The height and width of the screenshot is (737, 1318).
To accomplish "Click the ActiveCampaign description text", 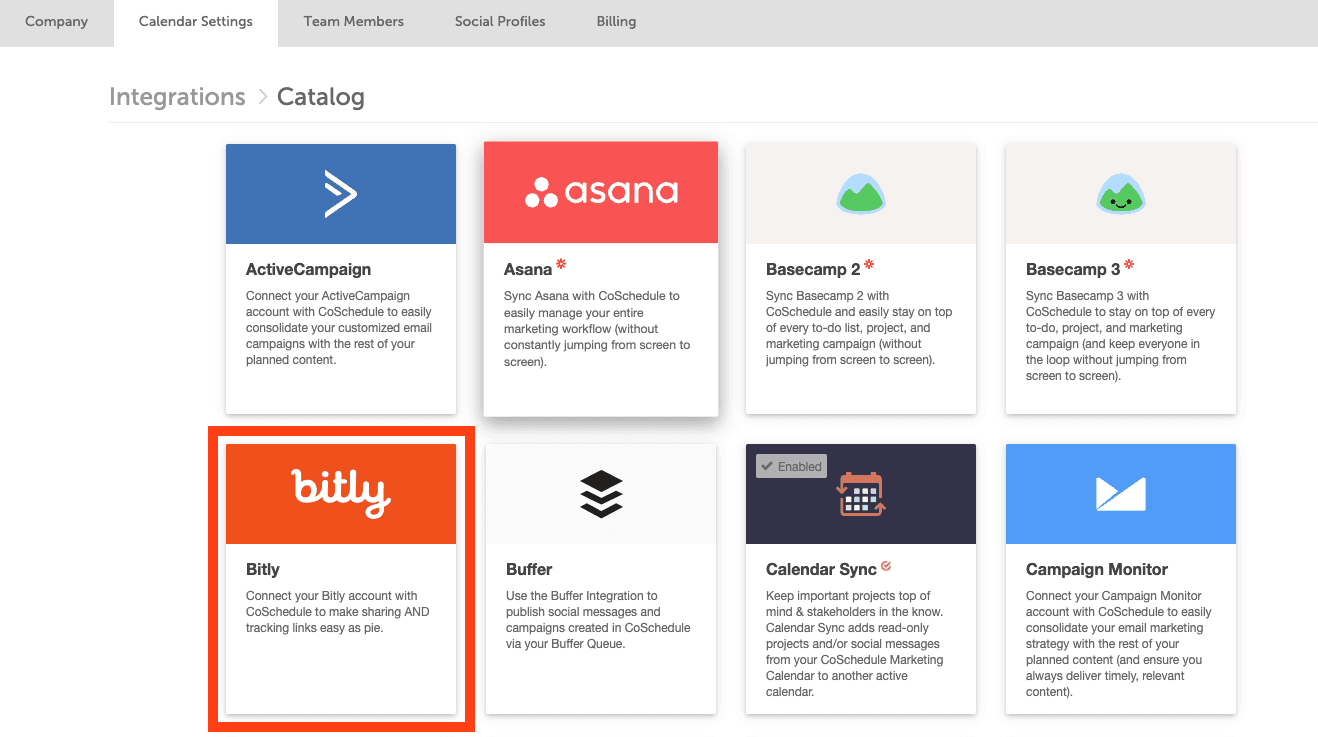I will click(x=339, y=328).
